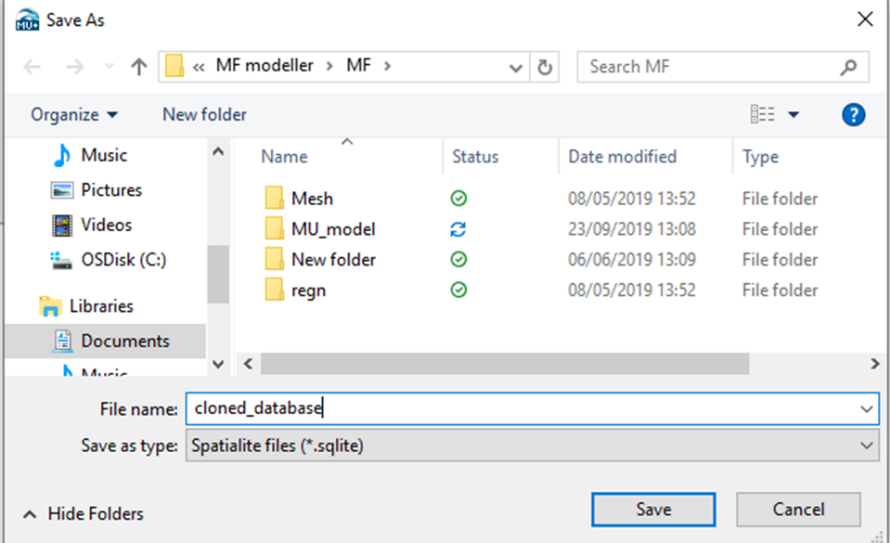Screen dimensions: 890x543
Task: Sort by Date modified column header
Action: (622, 157)
